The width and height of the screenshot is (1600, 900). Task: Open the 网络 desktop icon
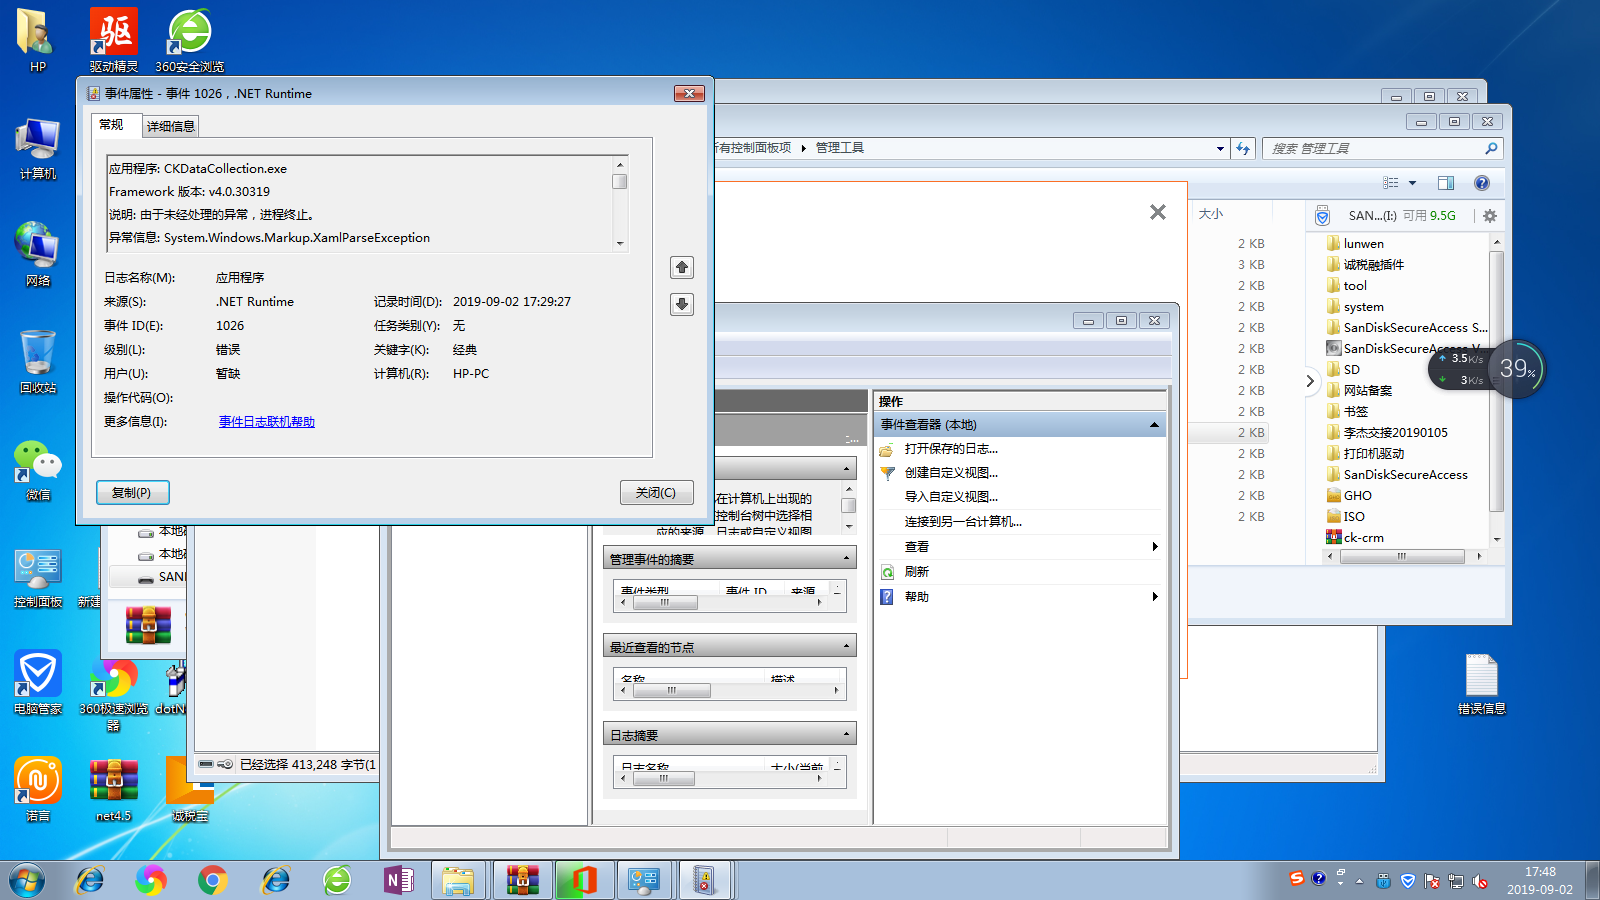[x=38, y=254]
